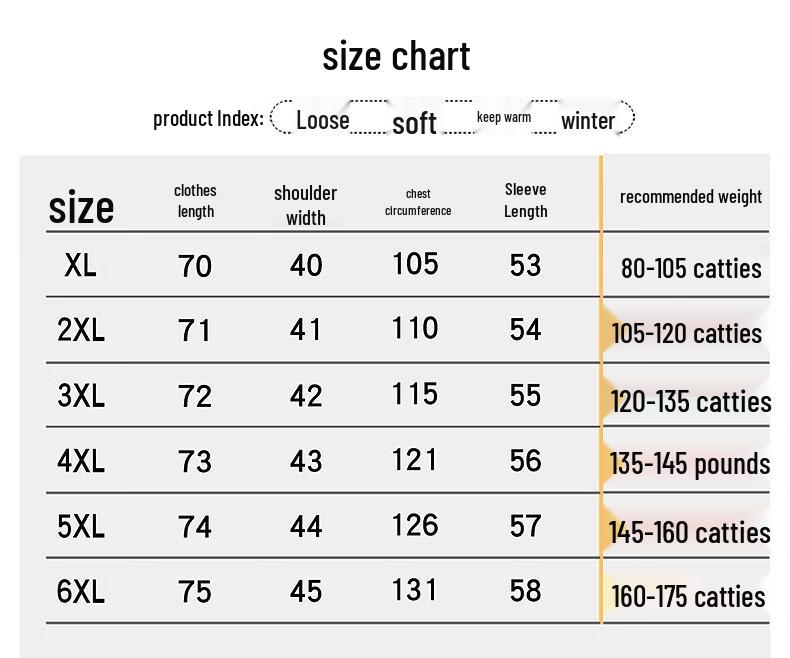Select the 5XL size row label
790x658 pixels.
pos(81,526)
